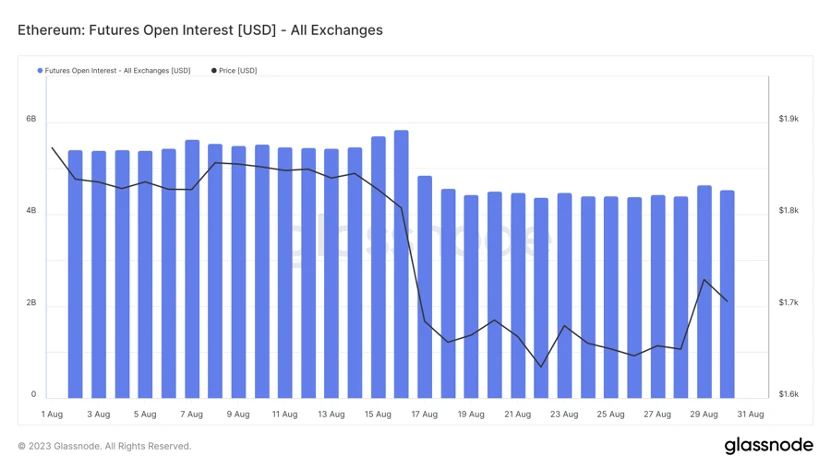Select the tallest bar on 16 Aug

coord(401,264)
